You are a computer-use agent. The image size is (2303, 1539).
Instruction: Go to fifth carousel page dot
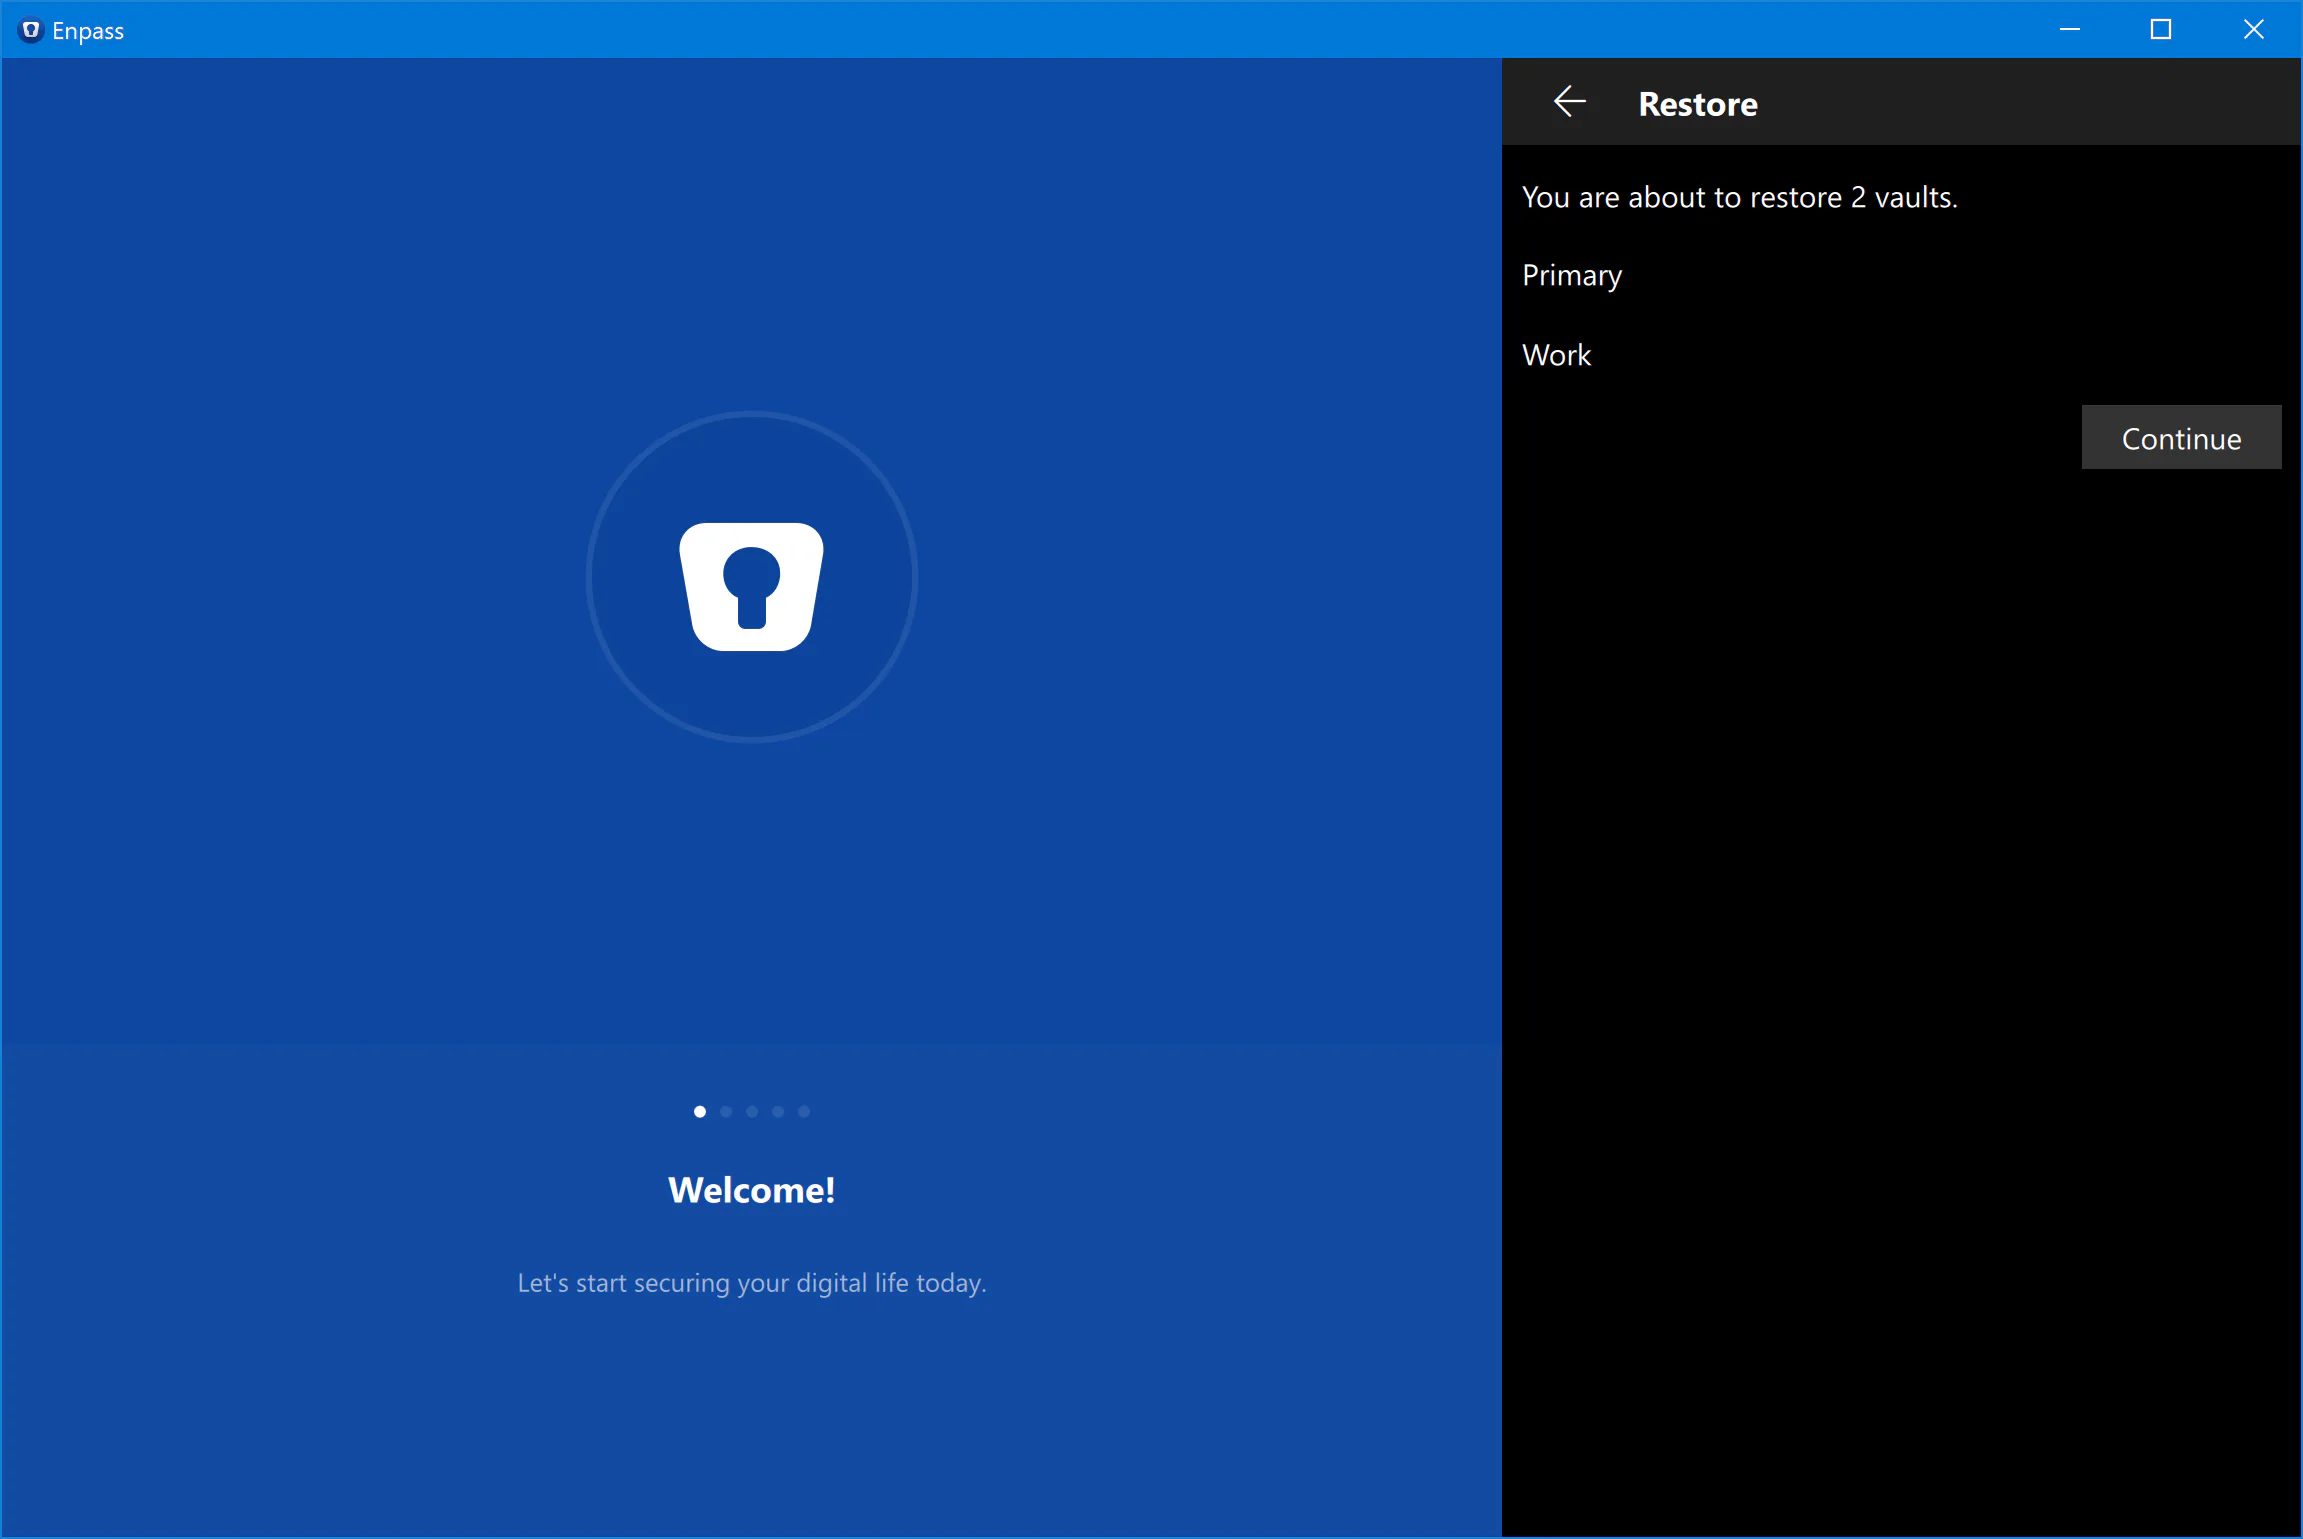pyautogui.click(x=804, y=1111)
